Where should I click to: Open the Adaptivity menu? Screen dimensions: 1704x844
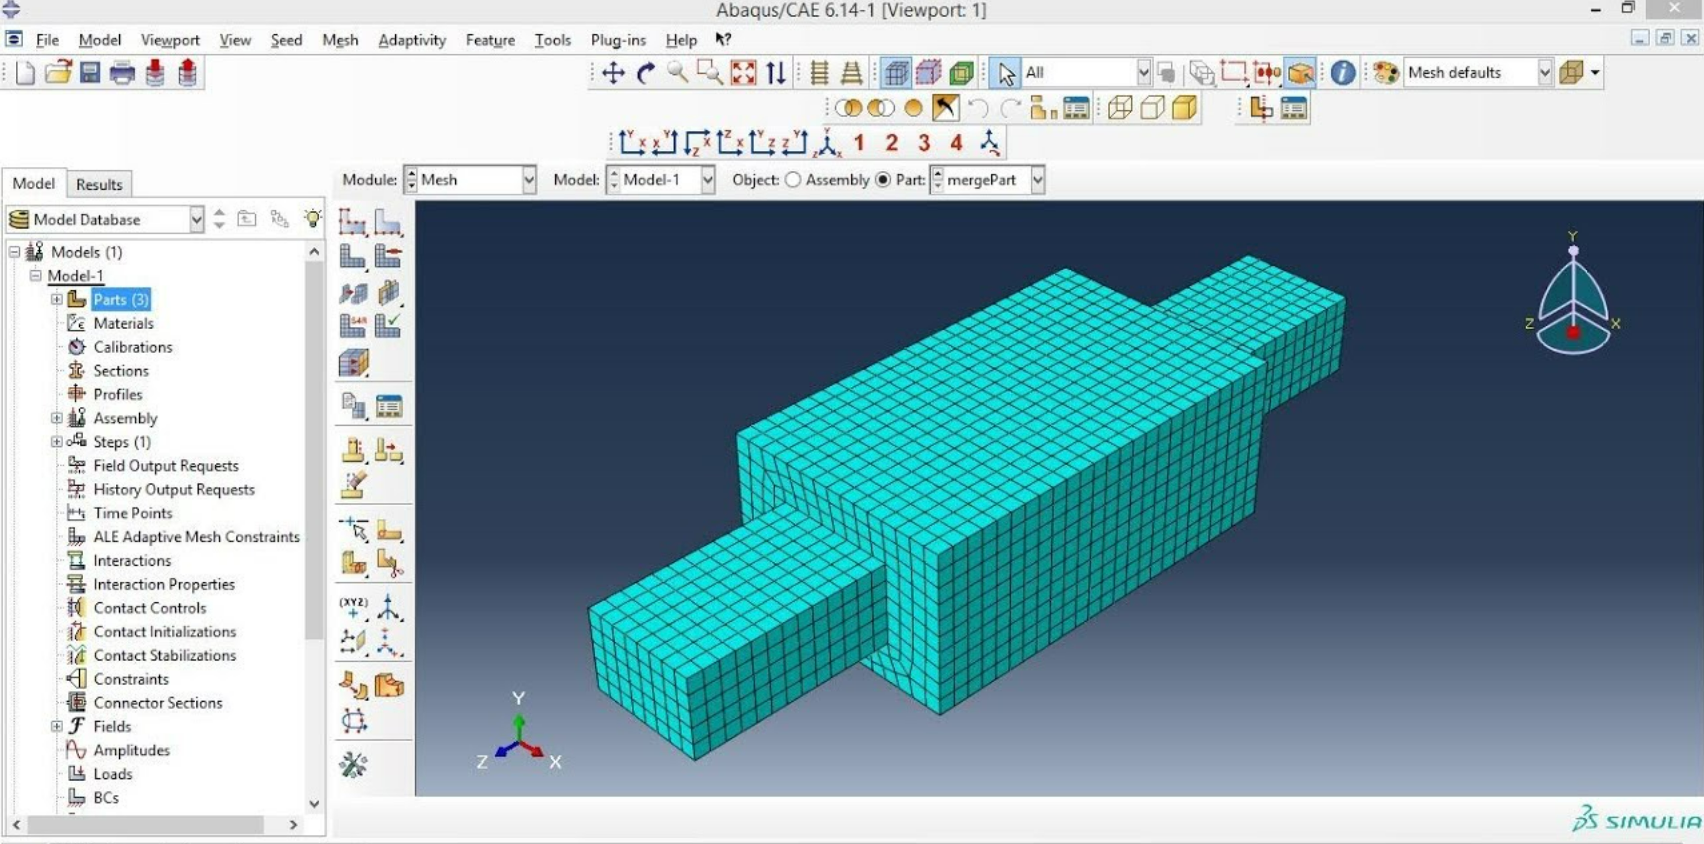click(412, 40)
